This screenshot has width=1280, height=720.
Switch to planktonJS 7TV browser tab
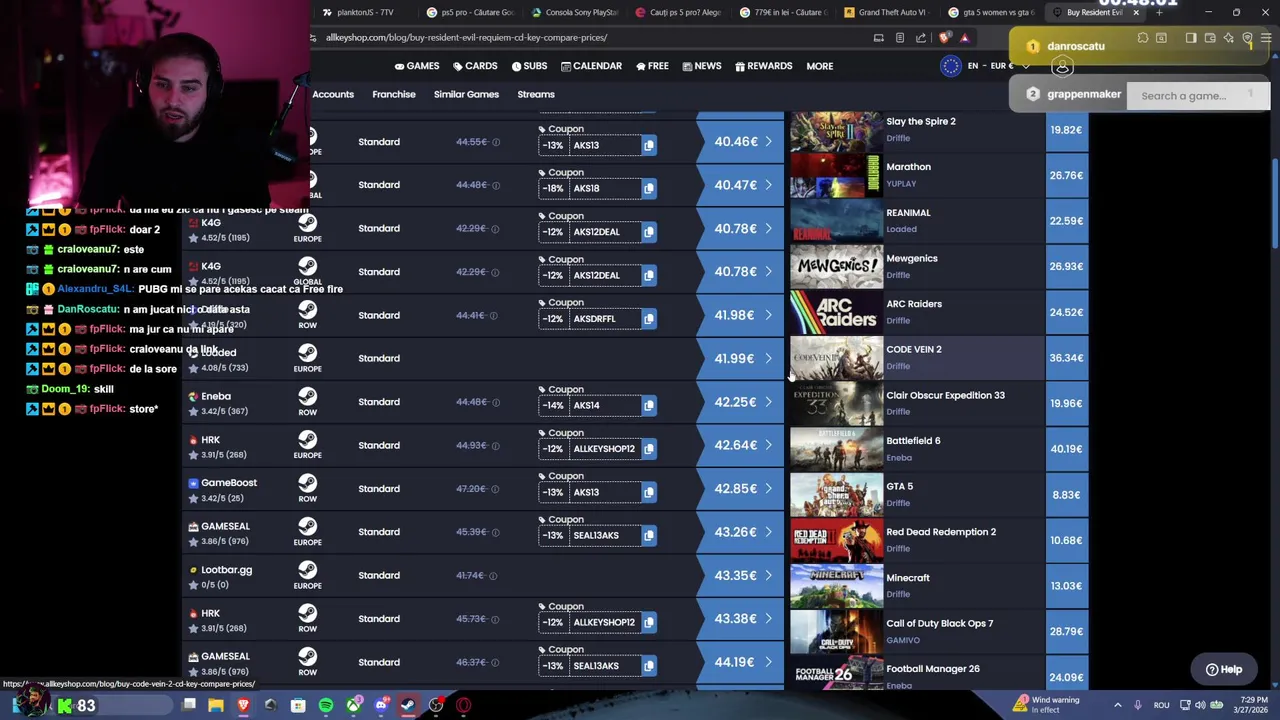[365, 12]
